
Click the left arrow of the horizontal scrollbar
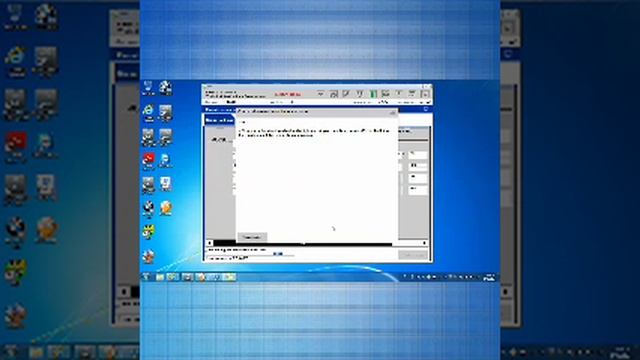click(210, 243)
